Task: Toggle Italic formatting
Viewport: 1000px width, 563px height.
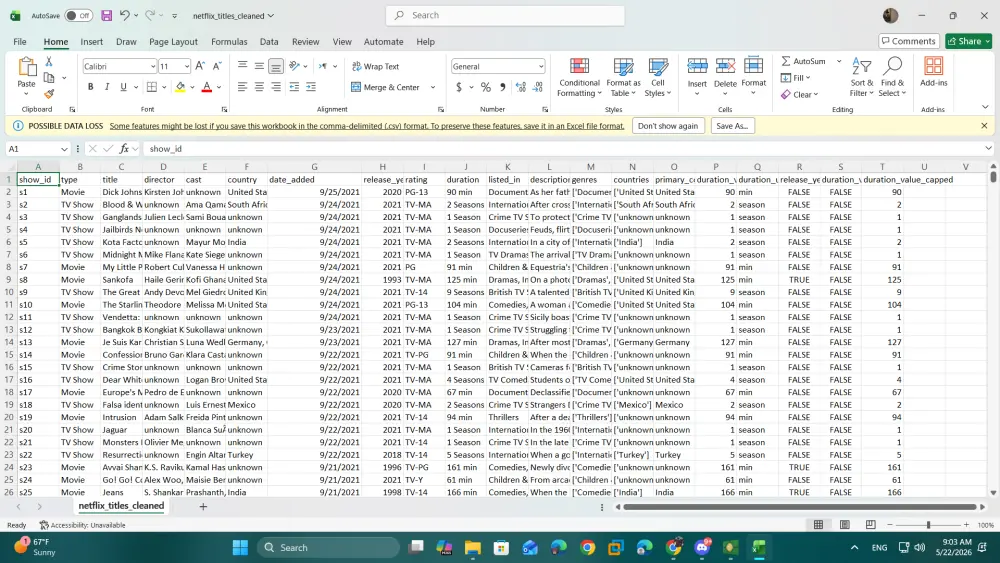Action: 107,87
